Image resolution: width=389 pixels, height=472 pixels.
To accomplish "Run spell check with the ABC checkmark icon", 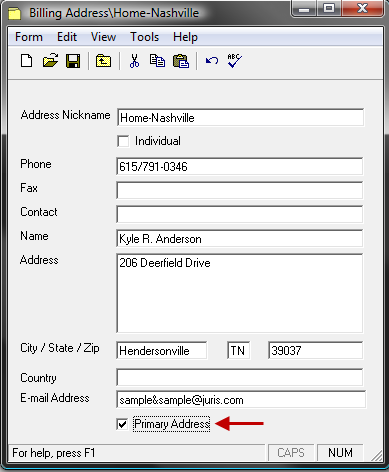I will point(235,61).
